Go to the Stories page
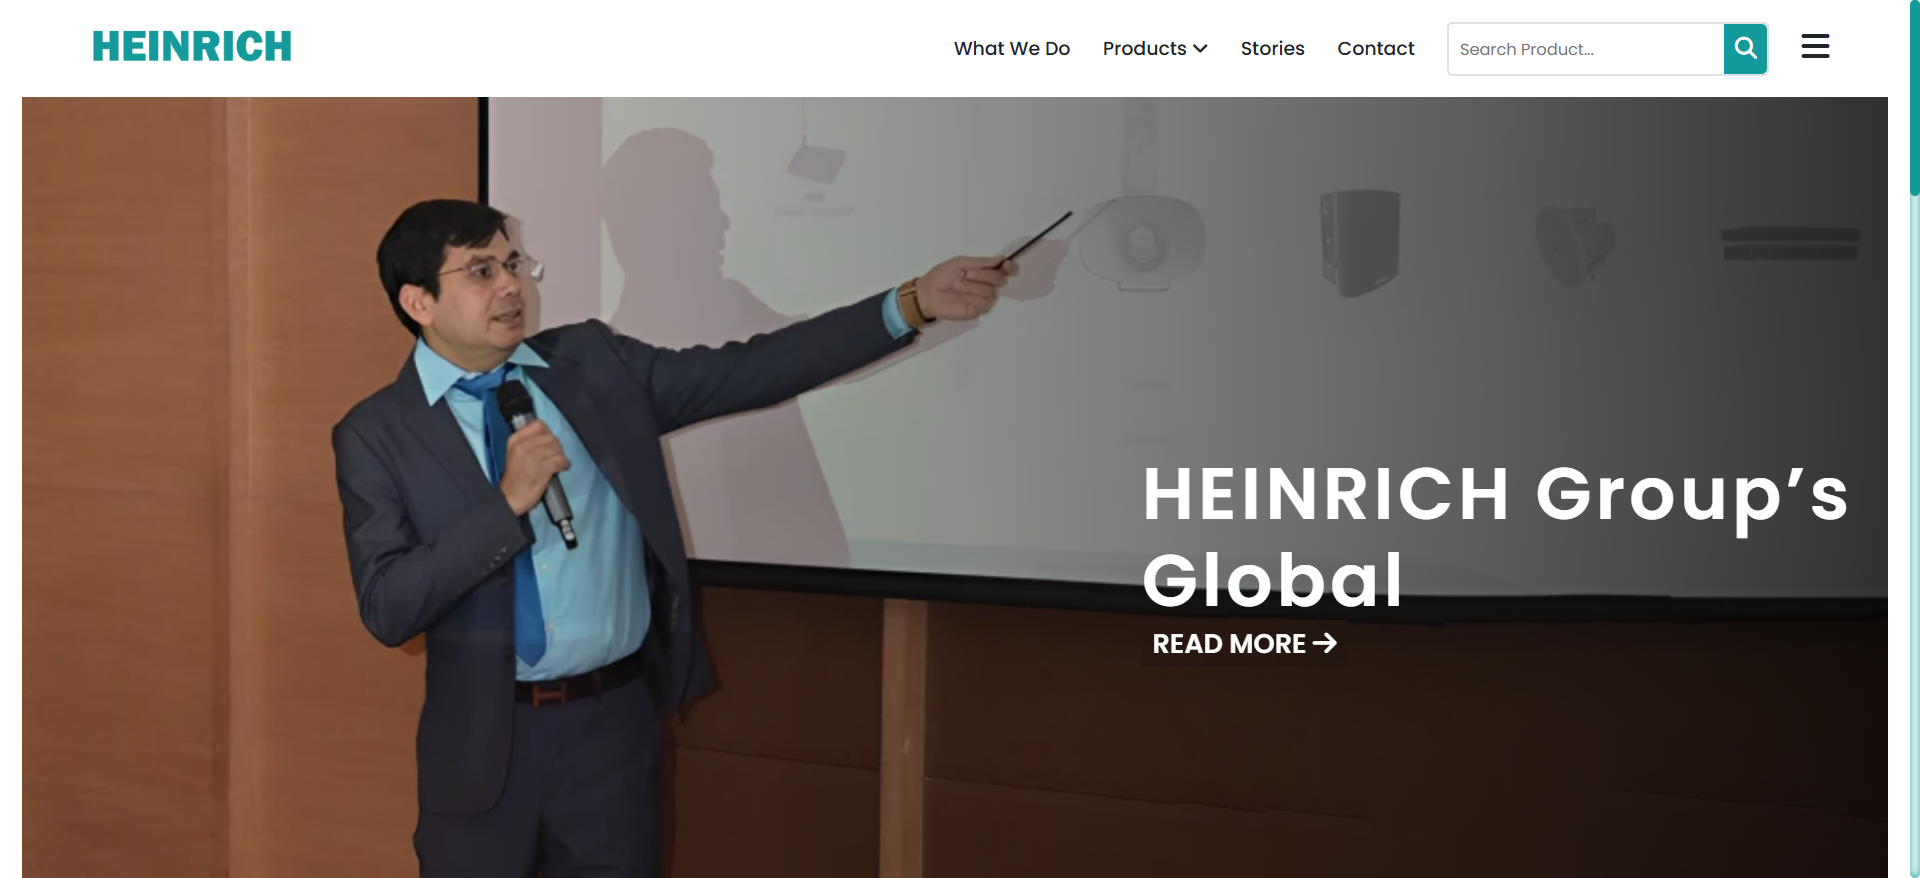The height and width of the screenshot is (878, 1920). pos(1272,48)
